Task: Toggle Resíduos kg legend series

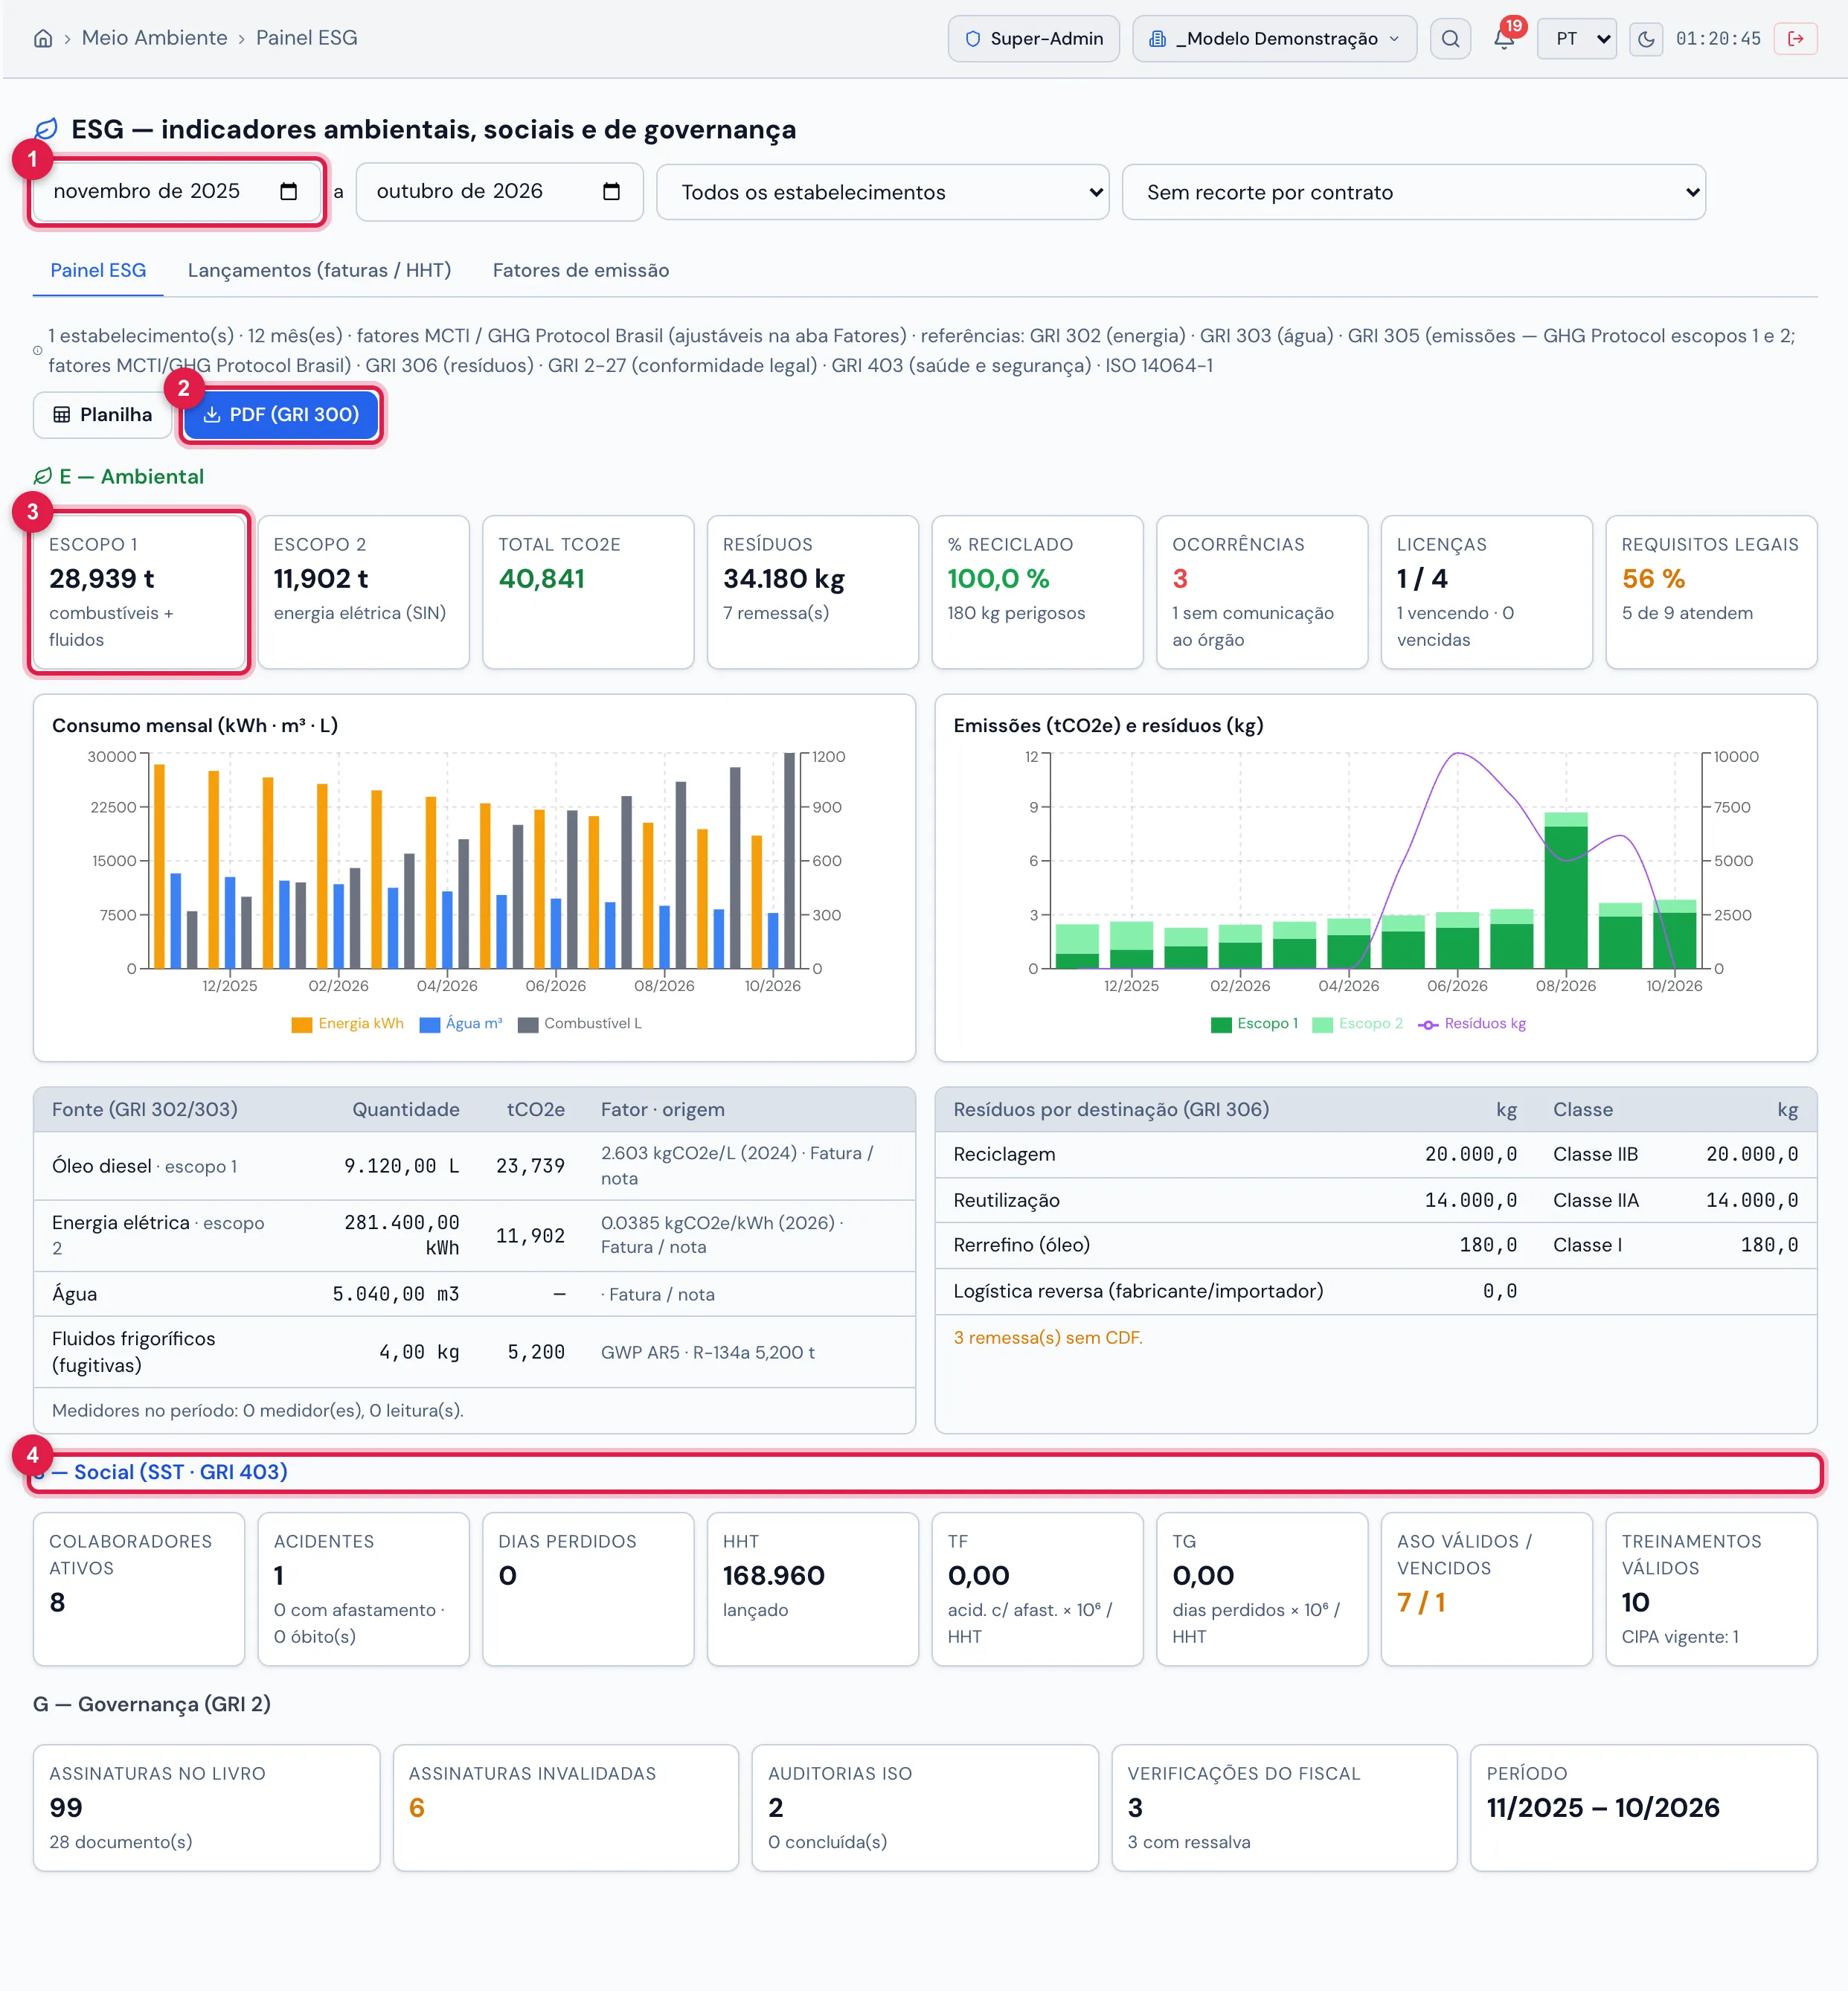Action: point(1472,1024)
